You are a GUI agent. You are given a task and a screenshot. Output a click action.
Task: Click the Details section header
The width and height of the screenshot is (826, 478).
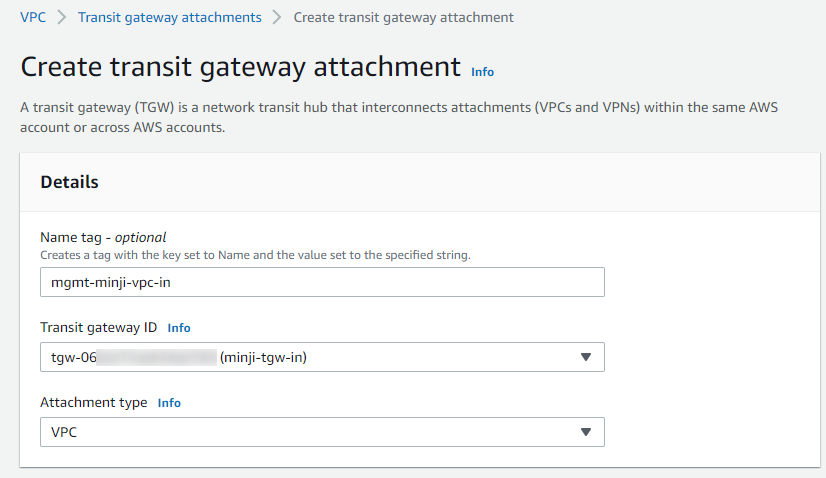point(69,182)
